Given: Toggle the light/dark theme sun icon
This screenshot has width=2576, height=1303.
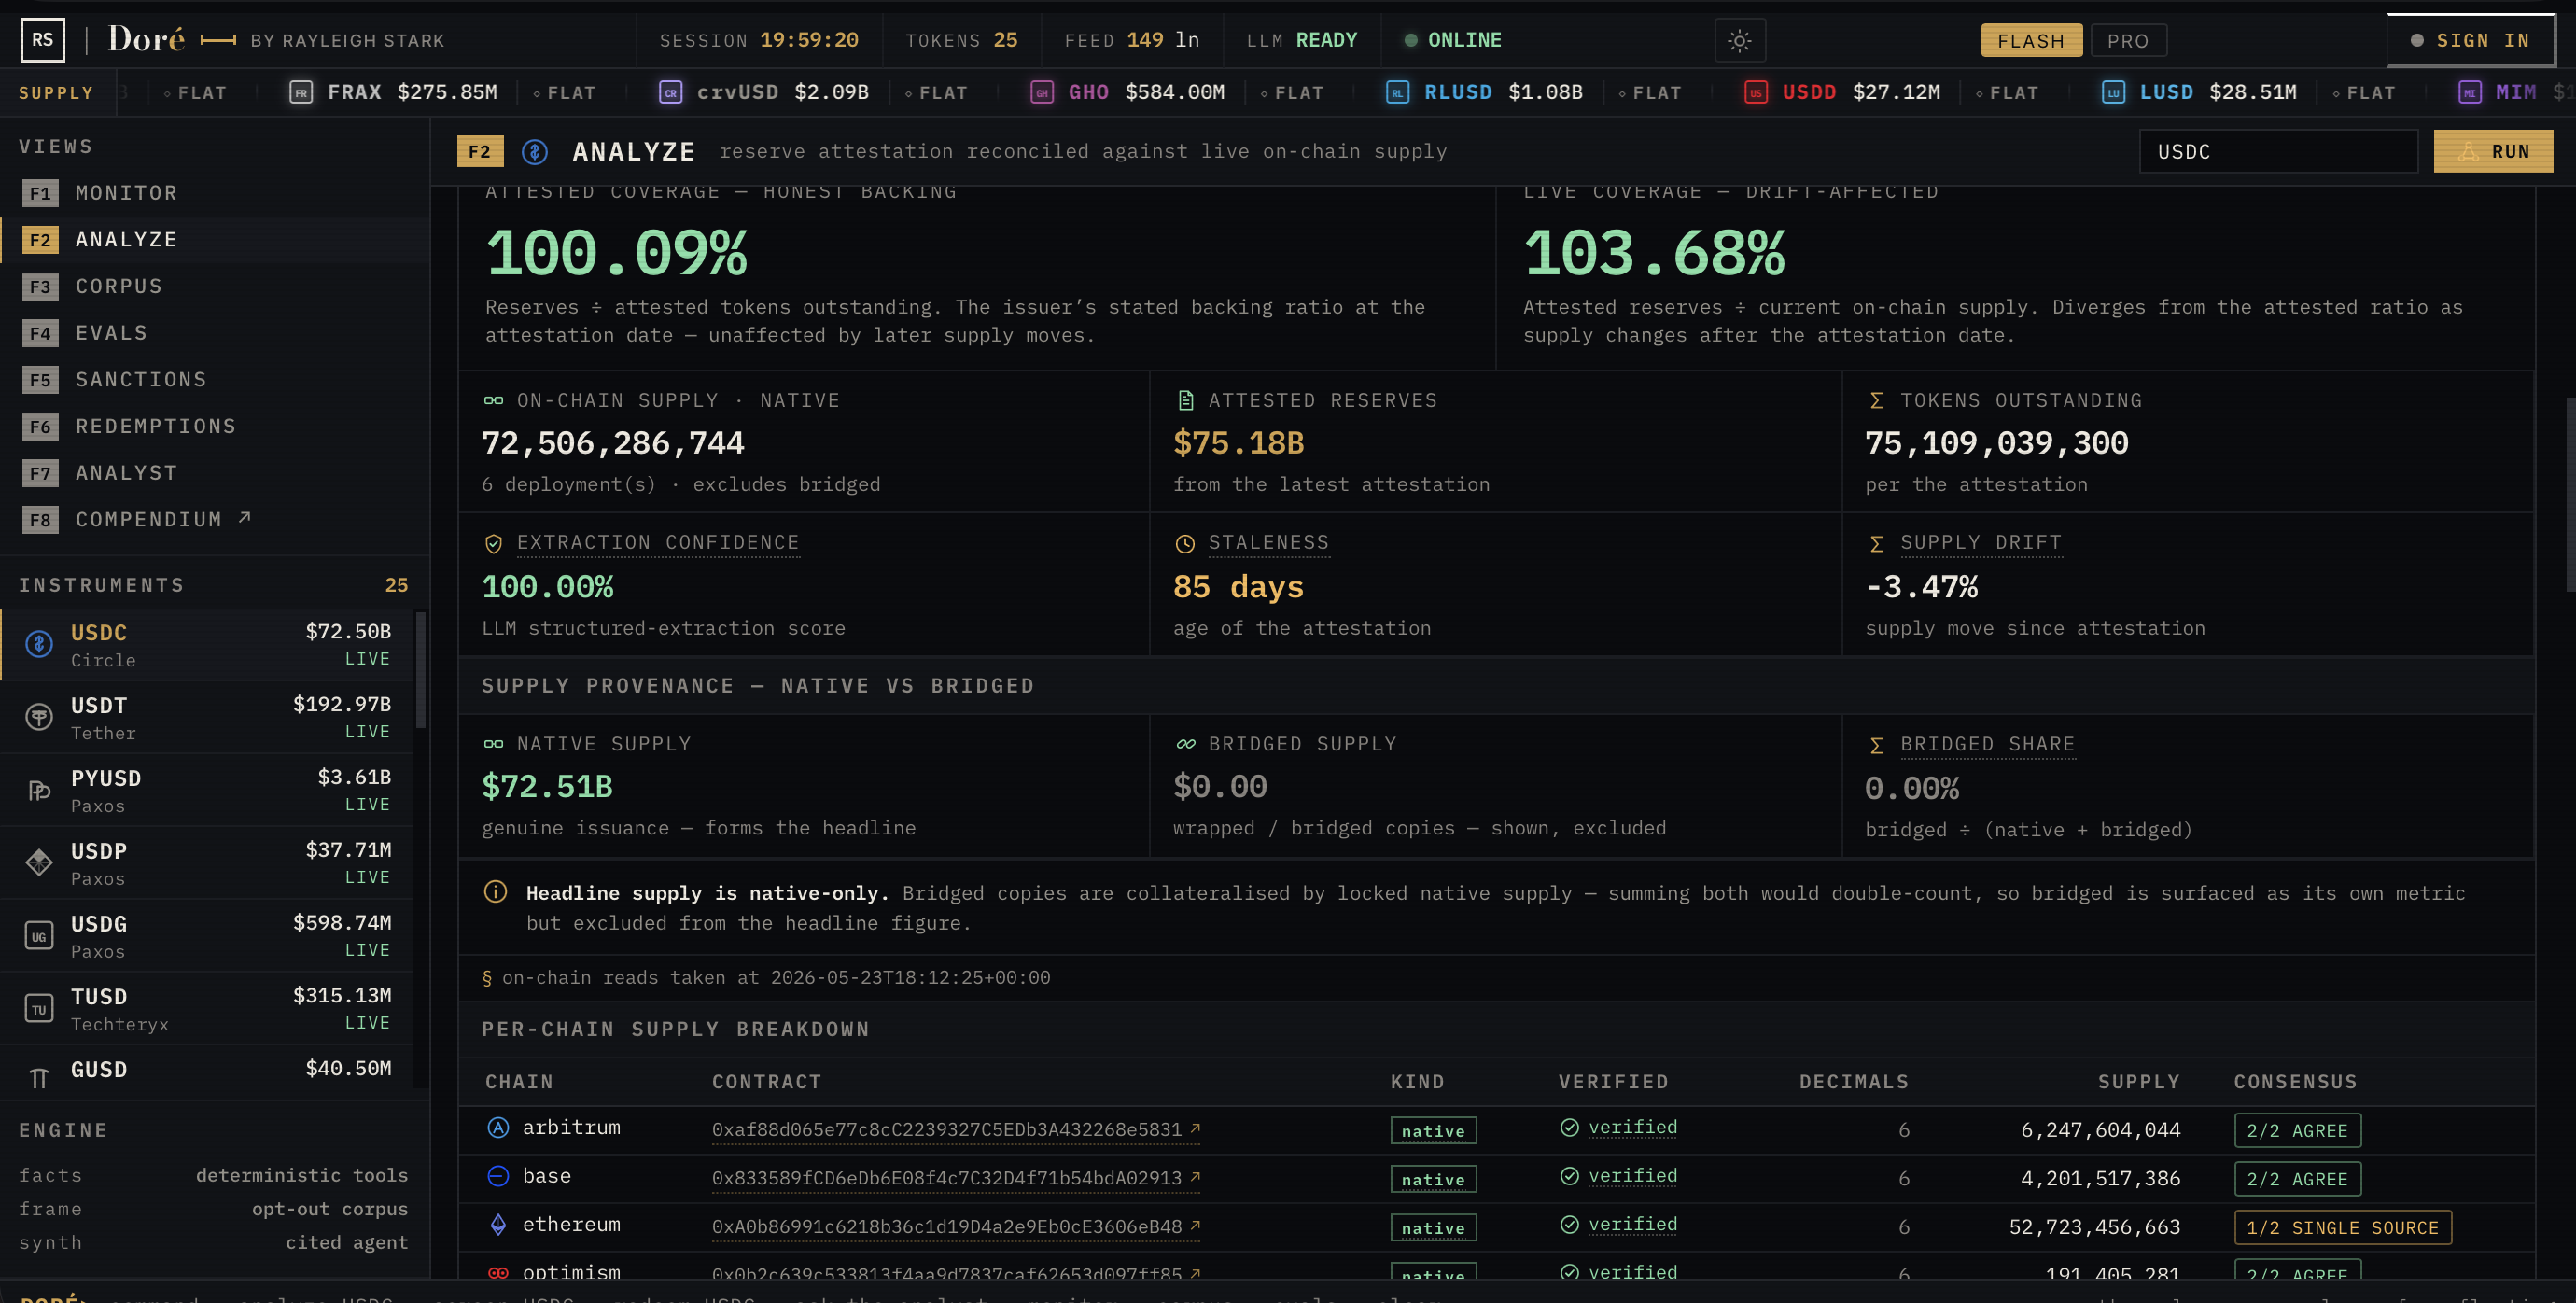Looking at the screenshot, I should pos(1739,41).
